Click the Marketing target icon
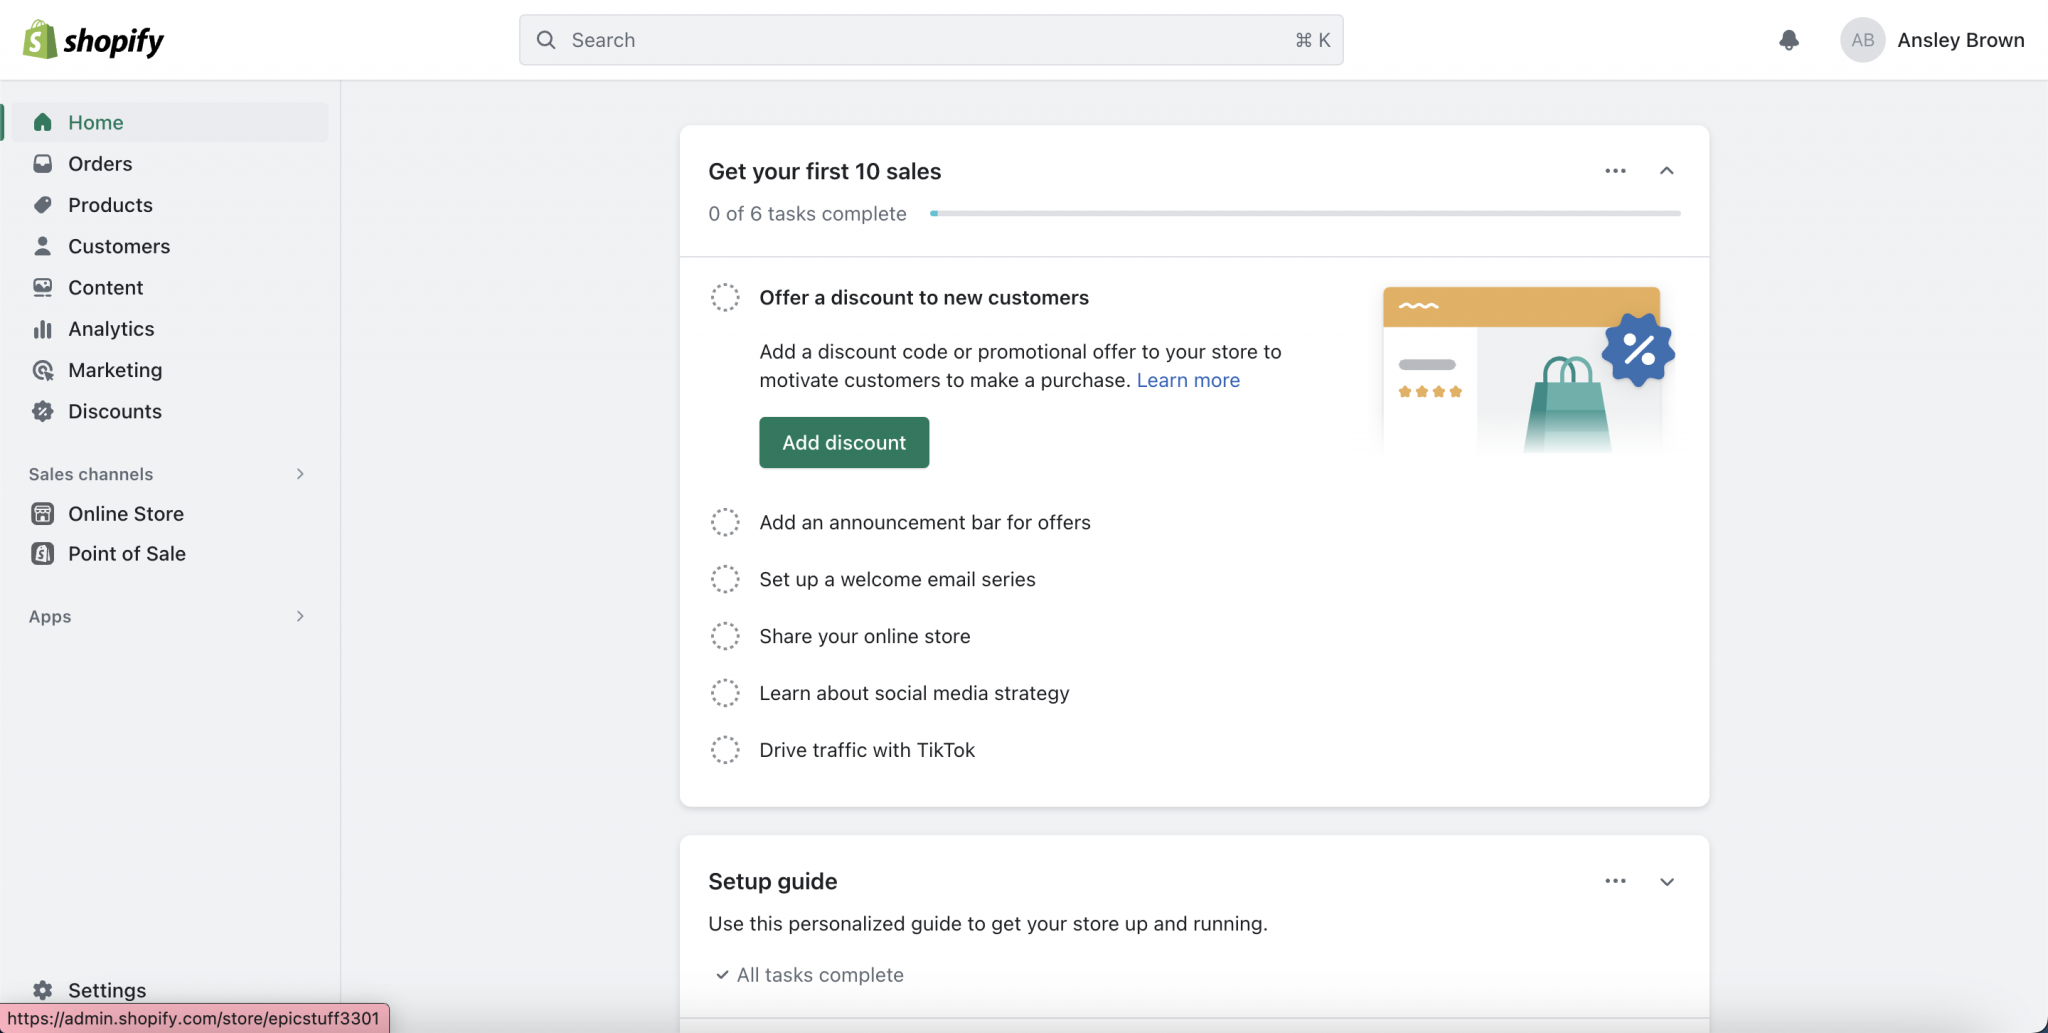Image resolution: width=2048 pixels, height=1033 pixels. (x=42, y=370)
